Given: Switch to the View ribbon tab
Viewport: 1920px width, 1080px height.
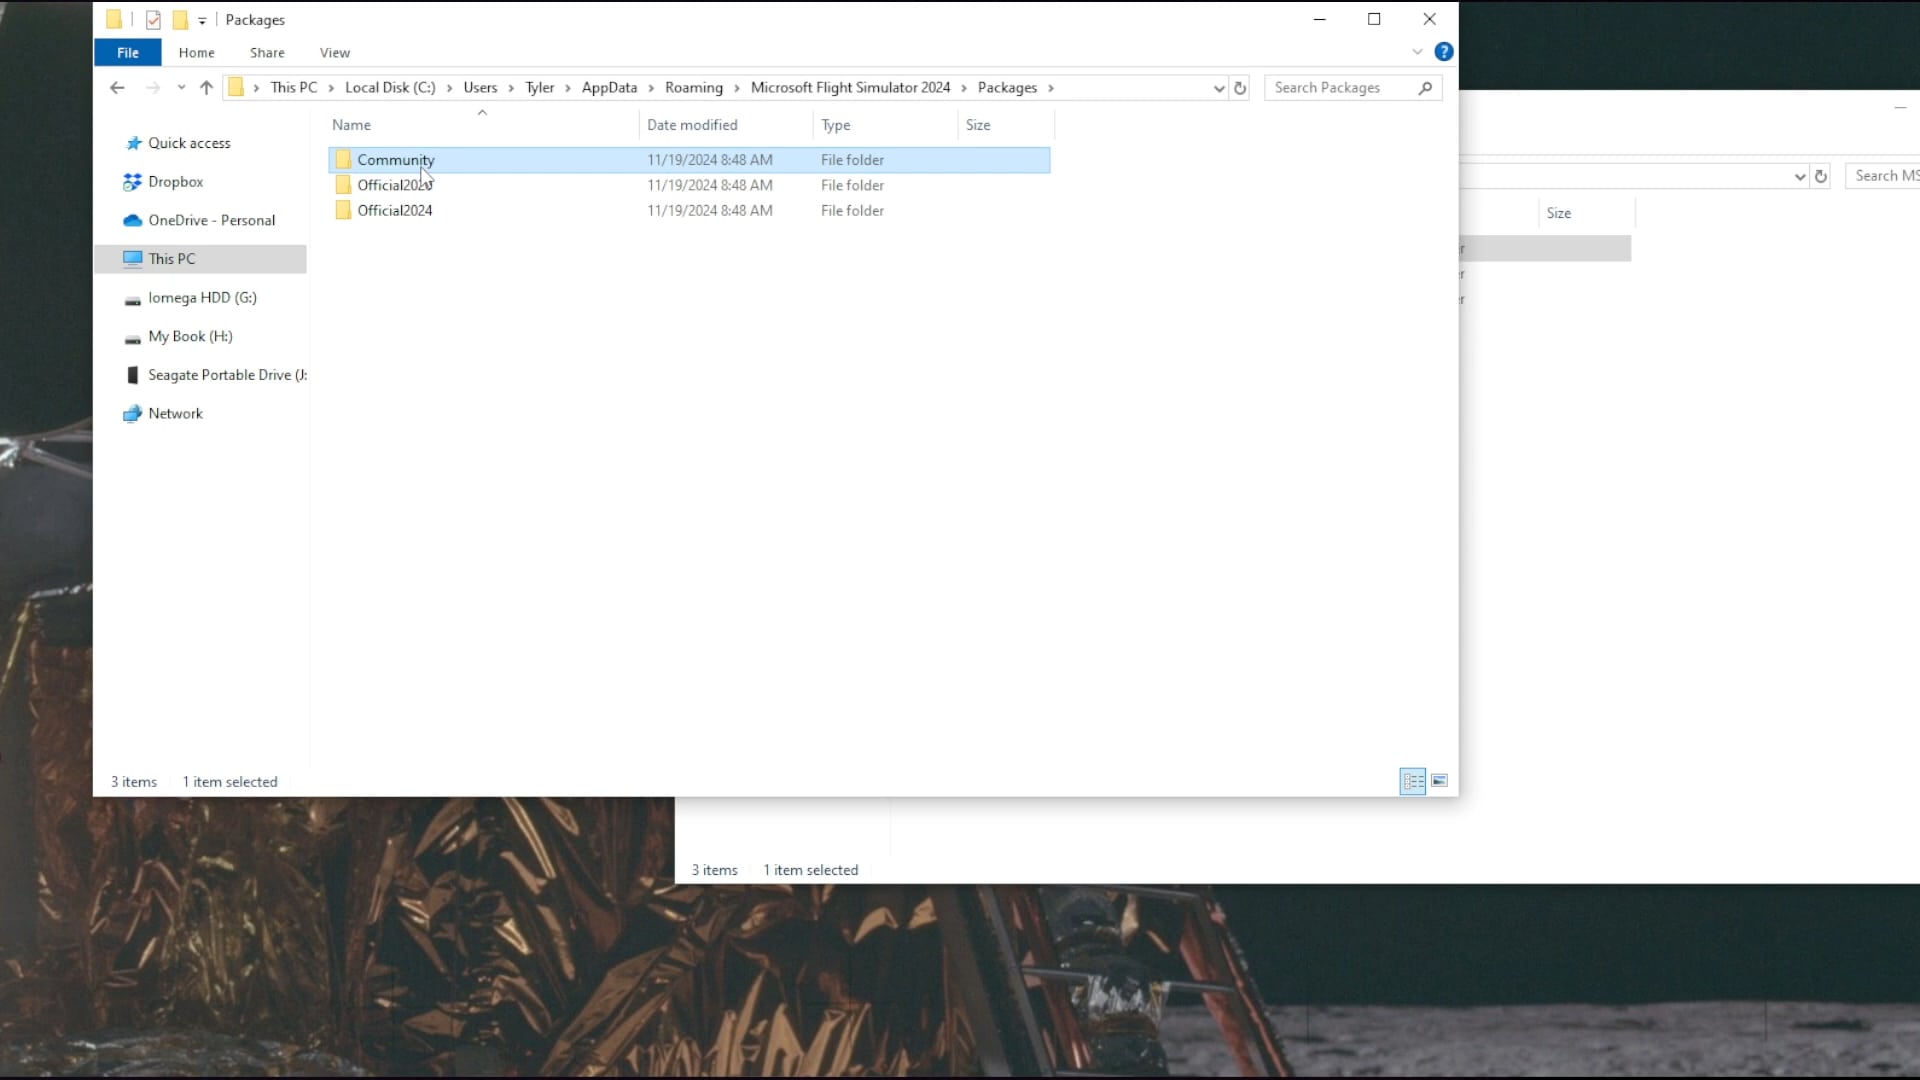Looking at the screenshot, I should (x=335, y=53).
